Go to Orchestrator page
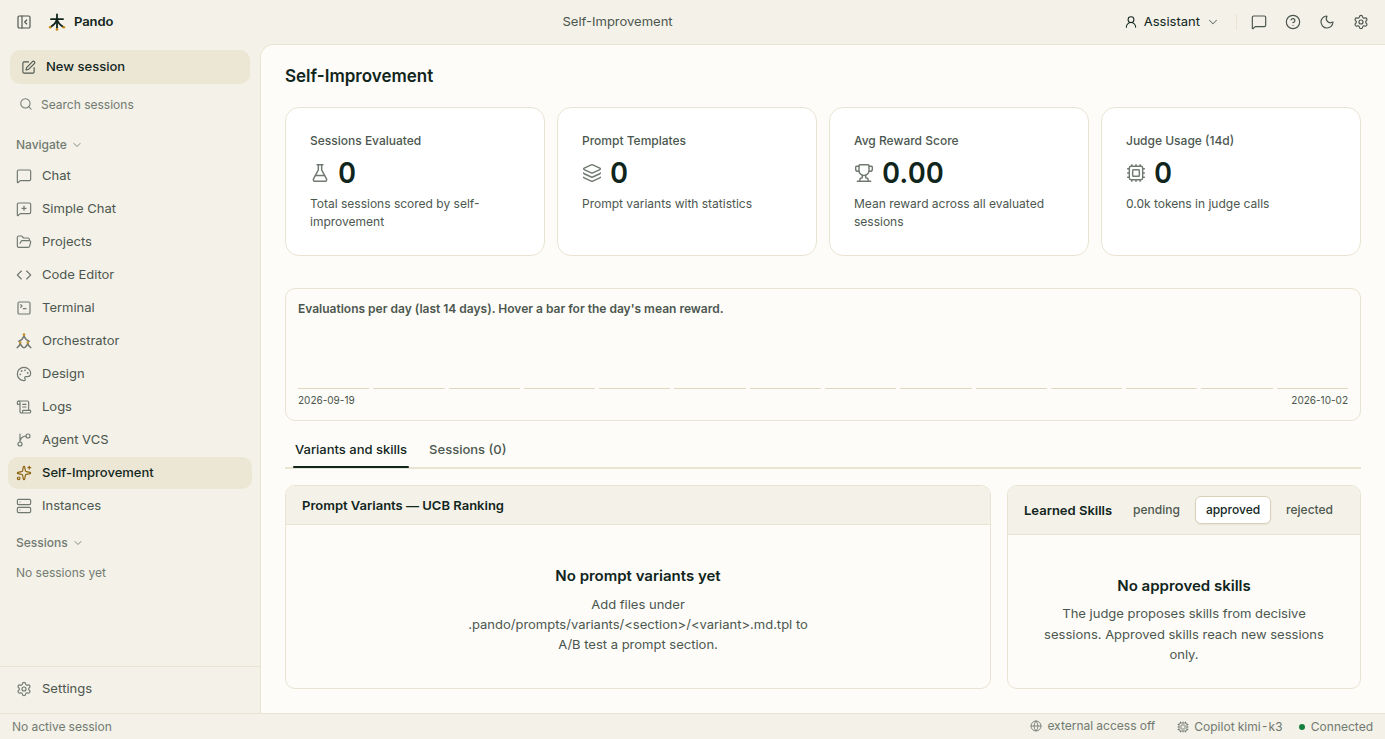 point(130,341)
